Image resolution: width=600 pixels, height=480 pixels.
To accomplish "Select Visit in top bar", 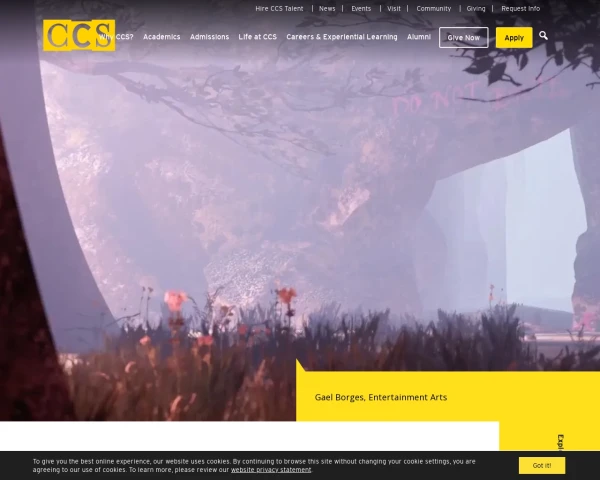I will click(394, 8).
